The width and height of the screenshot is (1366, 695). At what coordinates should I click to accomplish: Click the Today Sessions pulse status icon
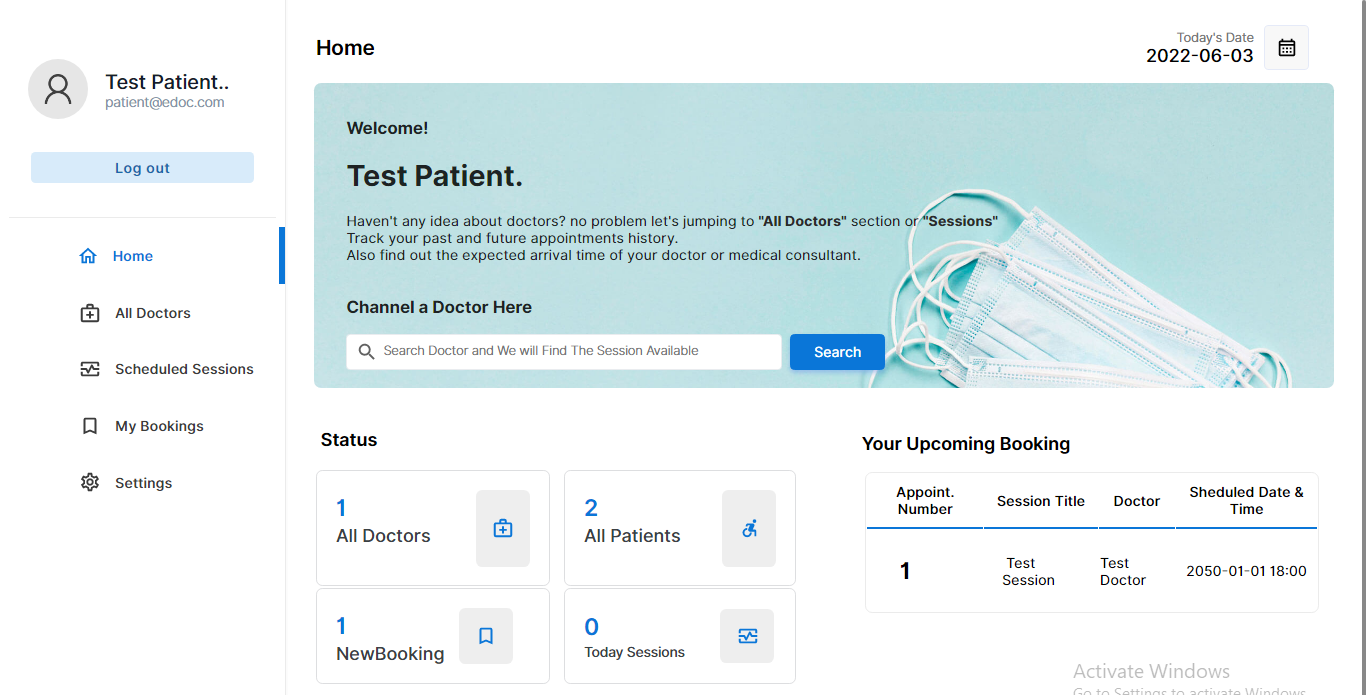tap(747, 636)
